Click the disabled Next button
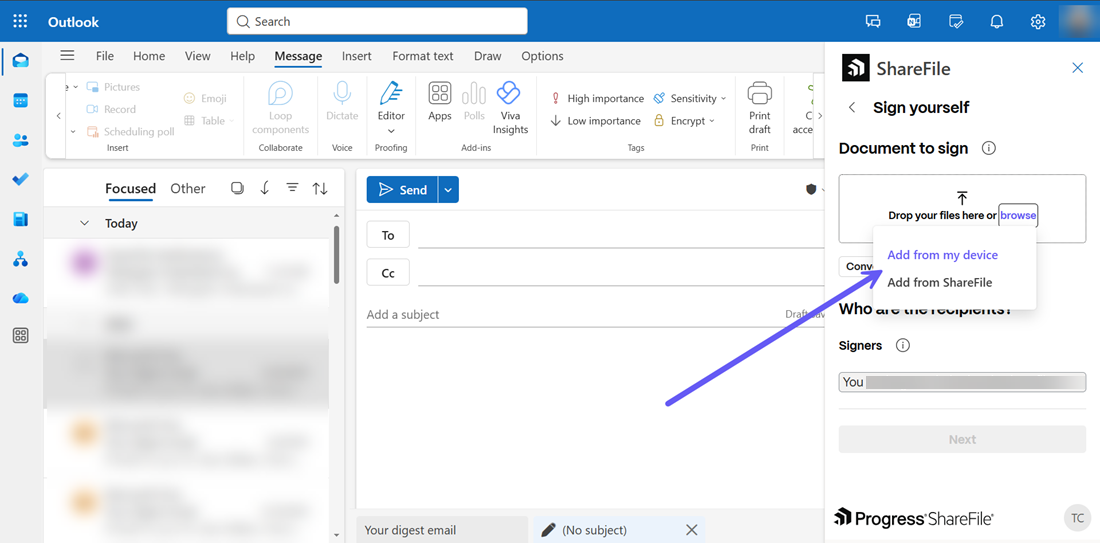1100x543 pixels. point(962,439)
